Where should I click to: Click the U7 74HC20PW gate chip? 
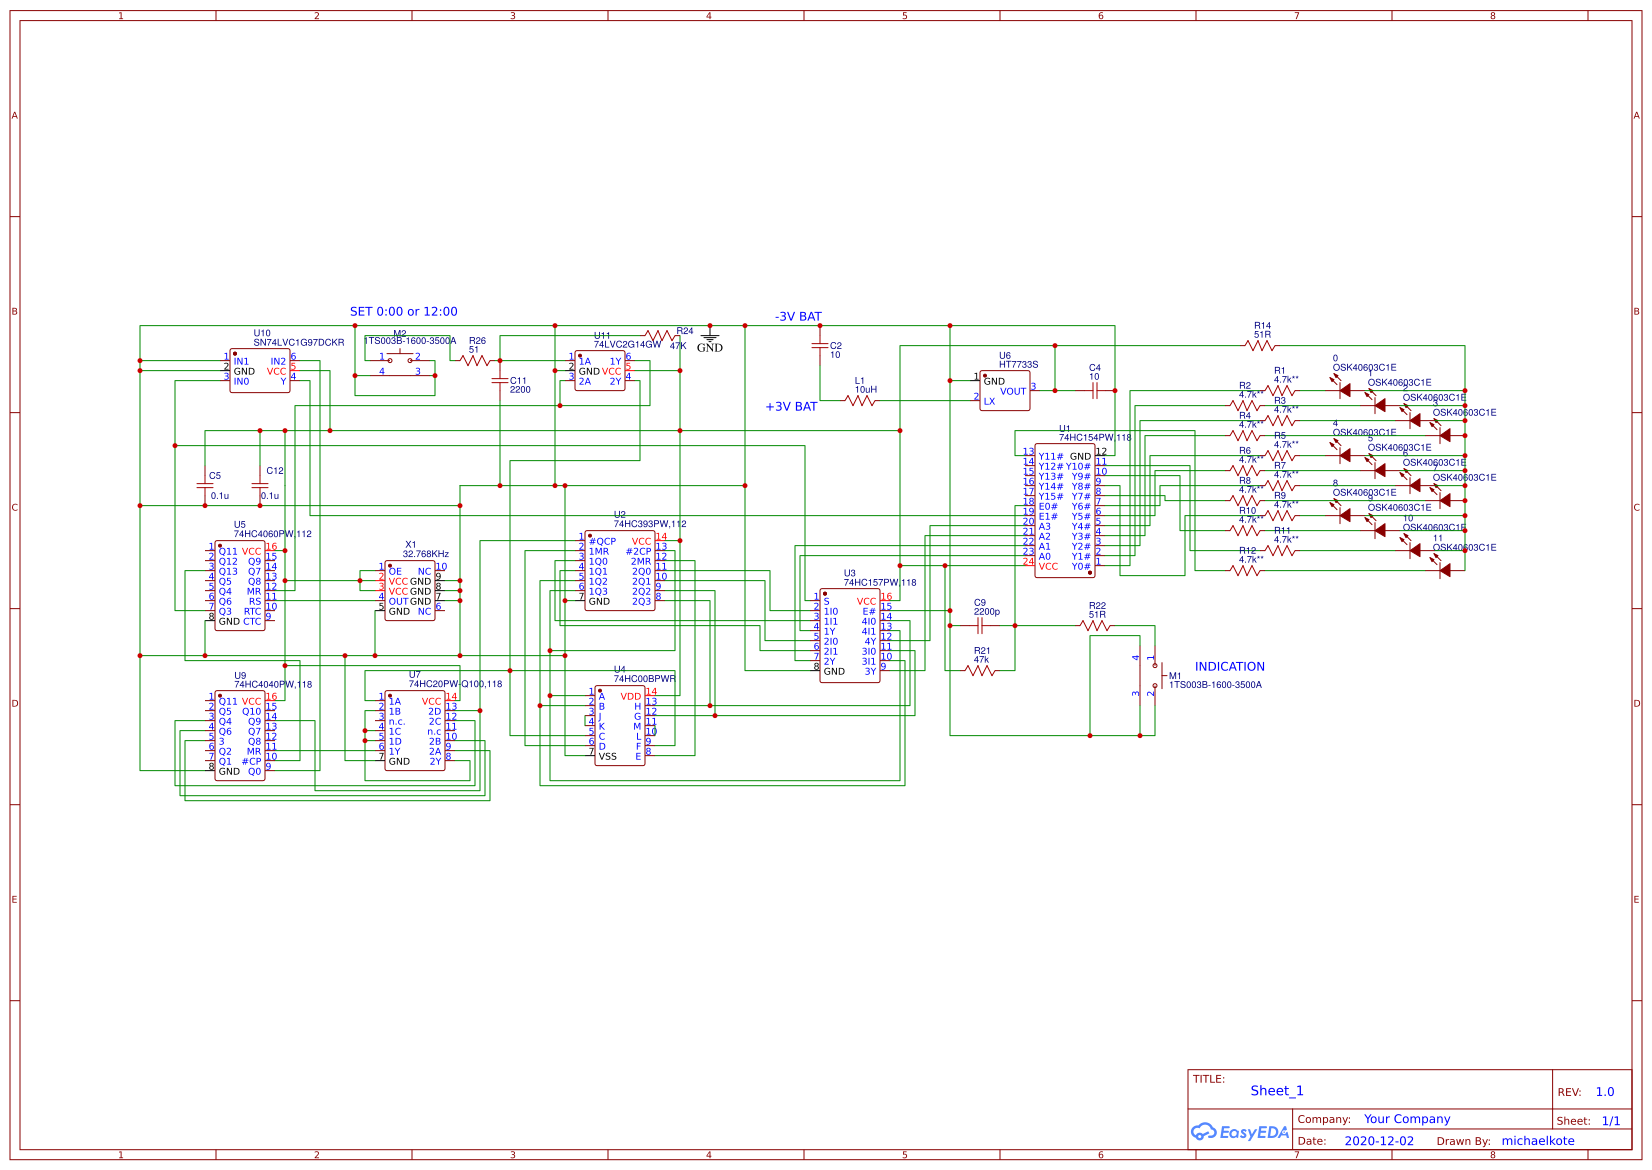[x=414, y=731]
